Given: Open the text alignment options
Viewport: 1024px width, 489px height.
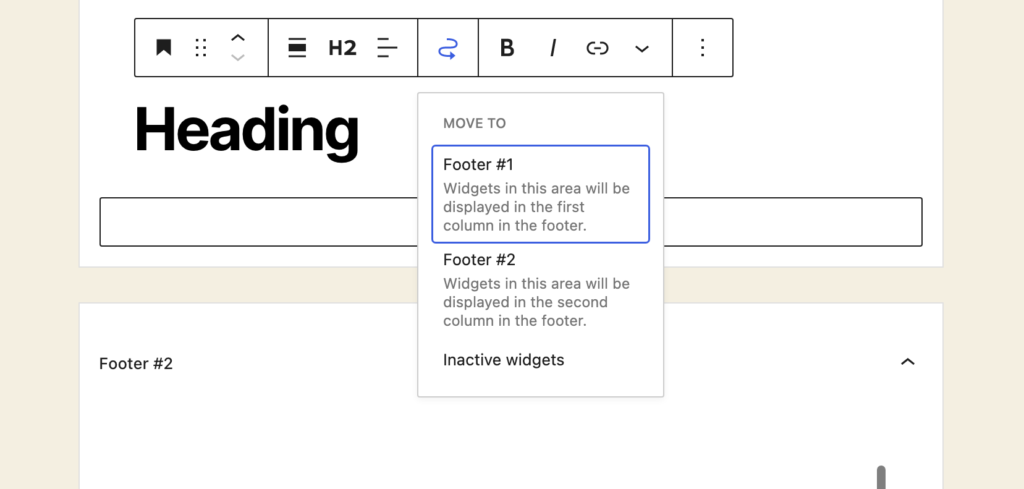Looking at the screenshot, I should tap(387, 48).
